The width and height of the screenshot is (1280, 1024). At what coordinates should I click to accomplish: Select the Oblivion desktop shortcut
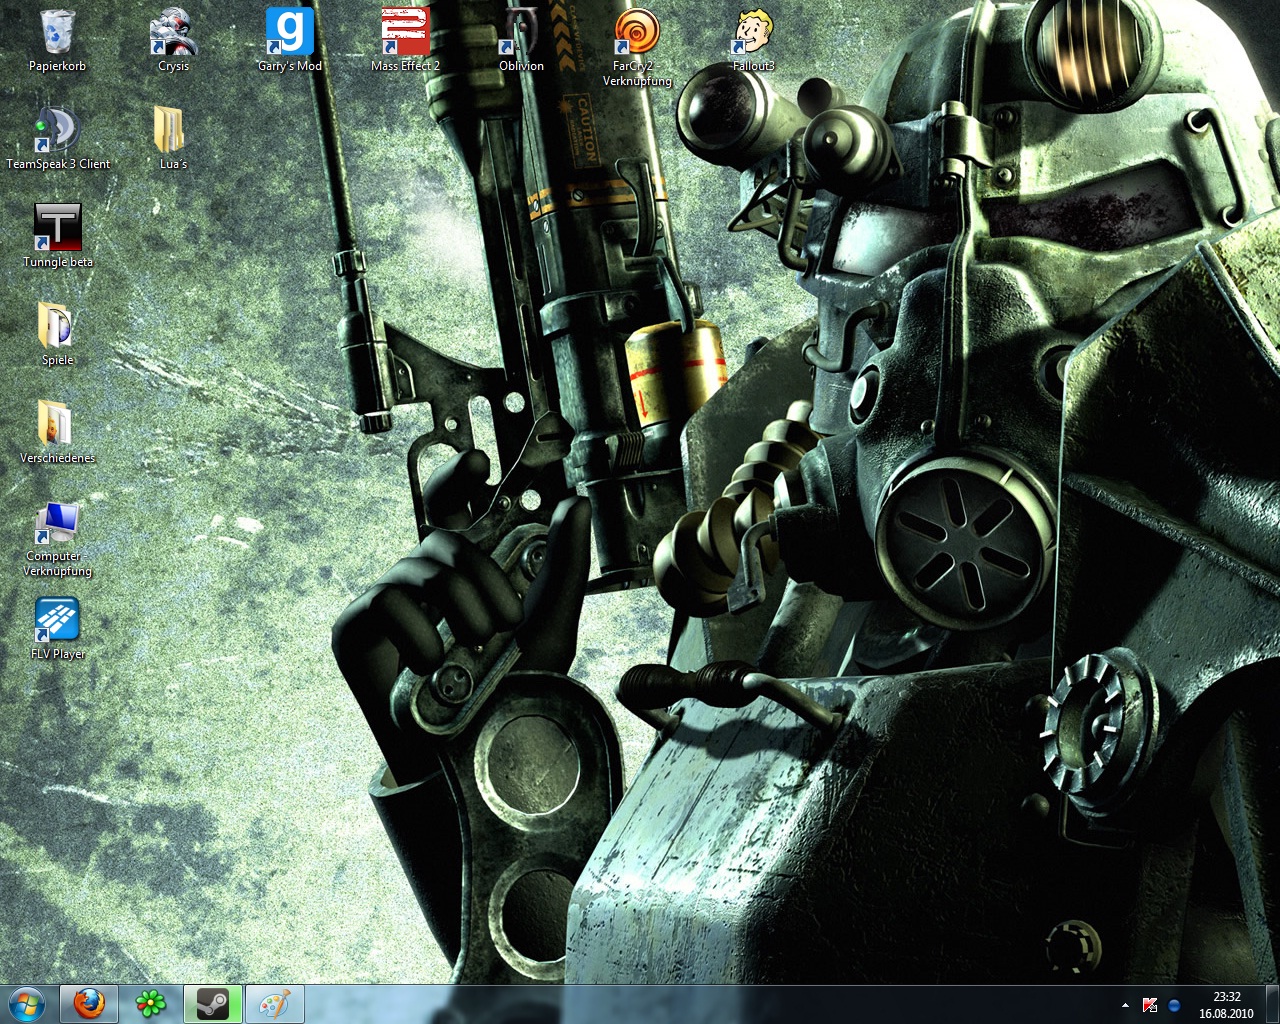521,40
